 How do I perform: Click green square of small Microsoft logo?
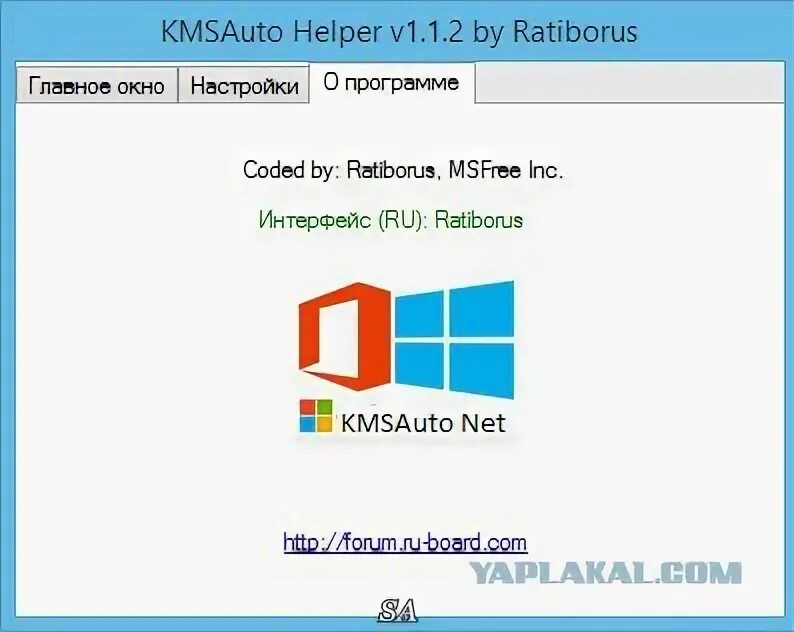(325, 408)
